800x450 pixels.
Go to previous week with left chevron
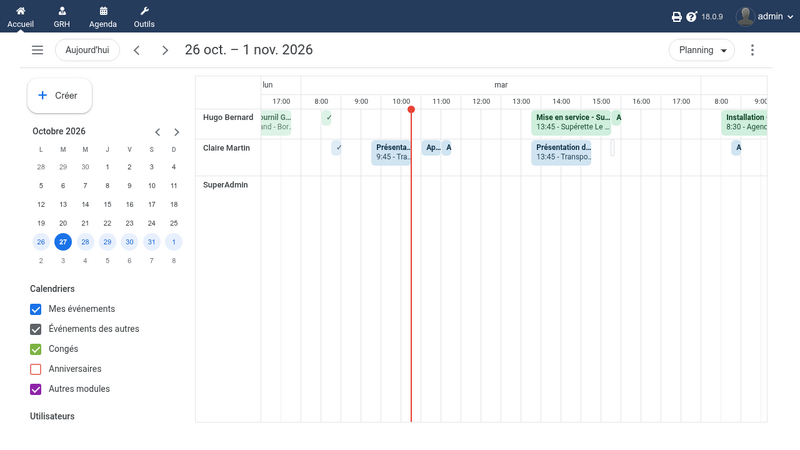click(x=137, y=50)
